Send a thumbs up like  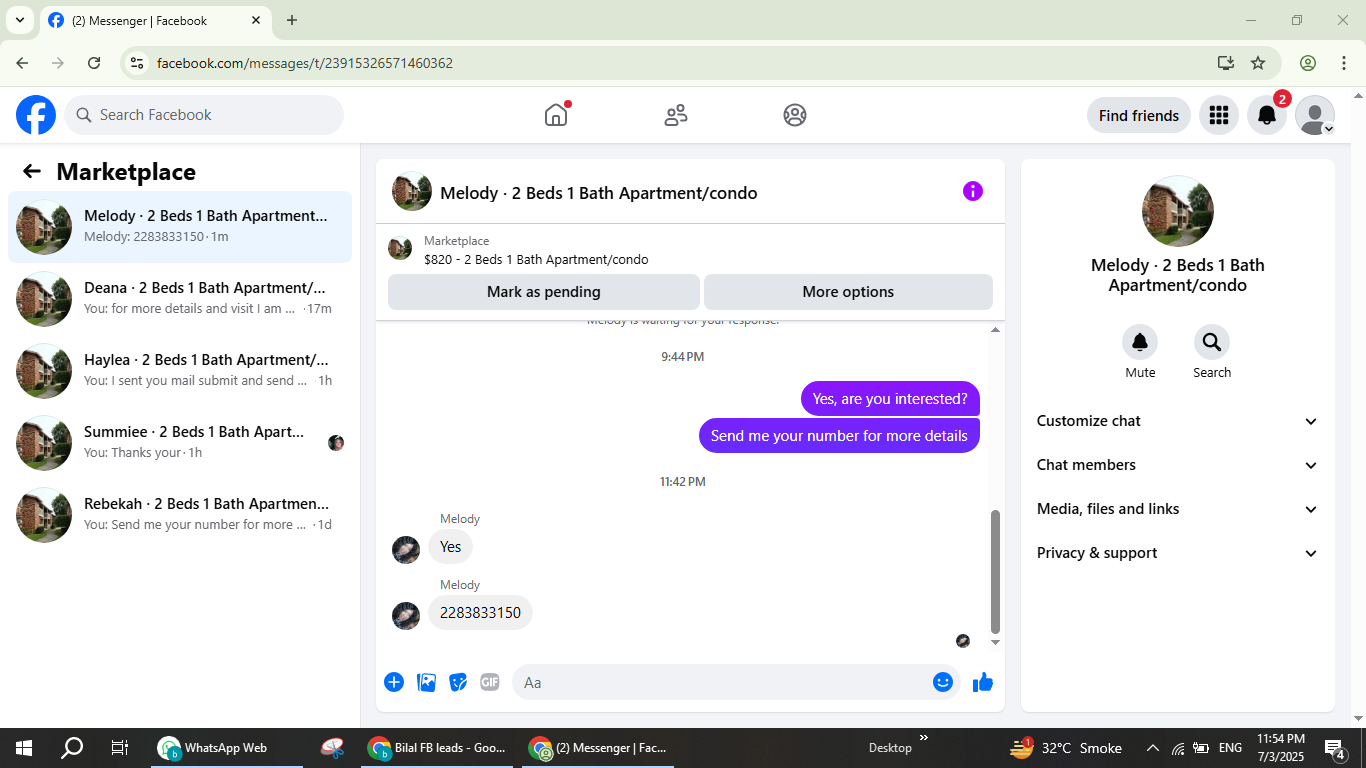pyautogui.click(x=983, y=682)
